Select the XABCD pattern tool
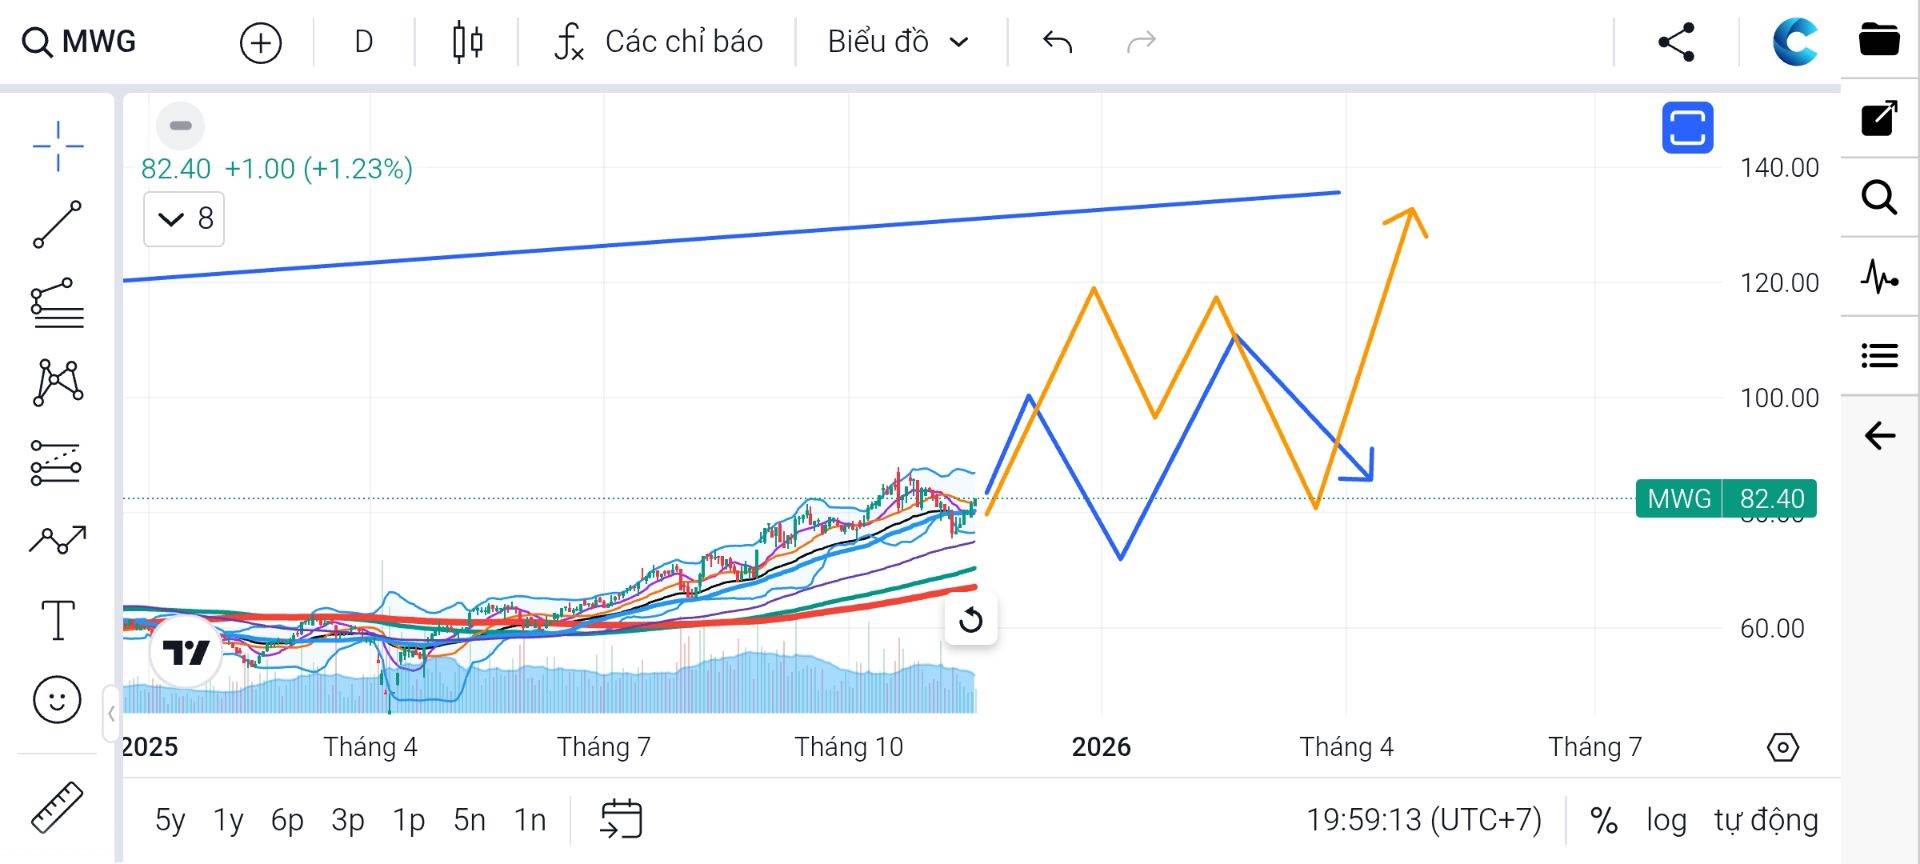Image resolution: width=1920 pixels, height=864 pixels. click(x=57, y=382)
